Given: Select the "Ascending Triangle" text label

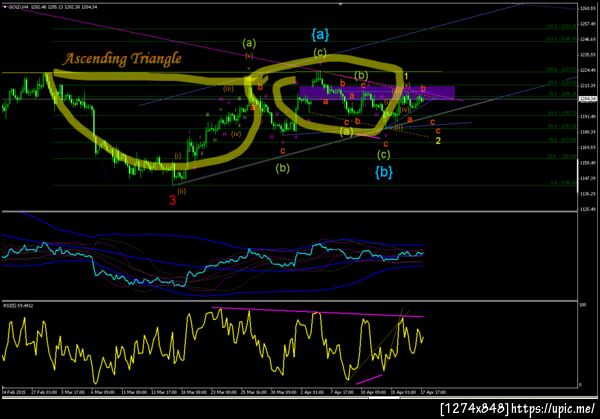Looking at the screenshot, I should pyautogui.click(x=122, y=59).
